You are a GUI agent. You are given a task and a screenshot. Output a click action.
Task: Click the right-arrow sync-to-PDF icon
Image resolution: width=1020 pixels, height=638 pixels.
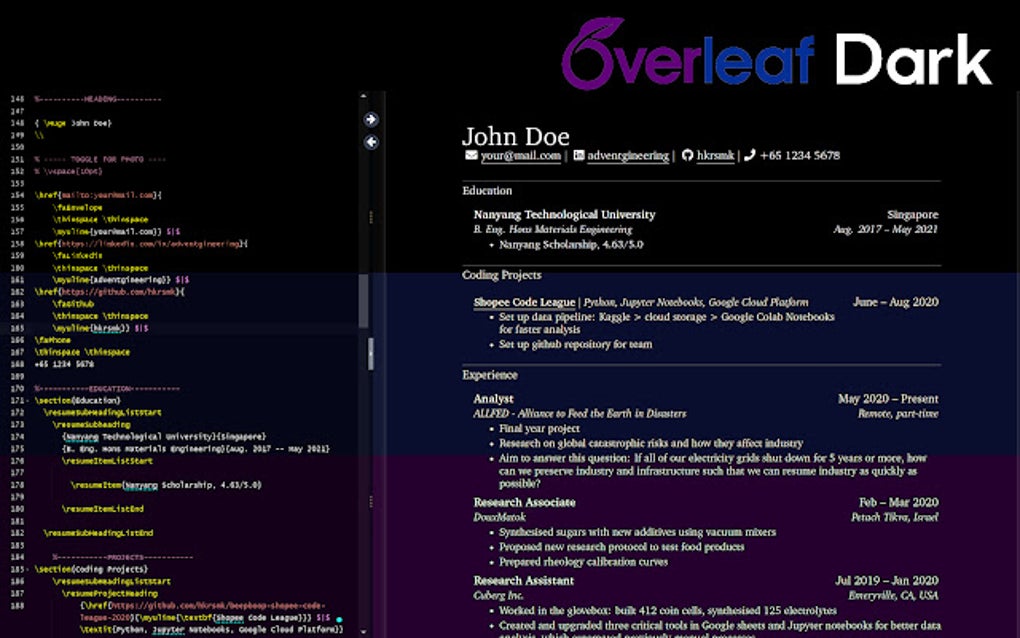(x=371, y=118)
